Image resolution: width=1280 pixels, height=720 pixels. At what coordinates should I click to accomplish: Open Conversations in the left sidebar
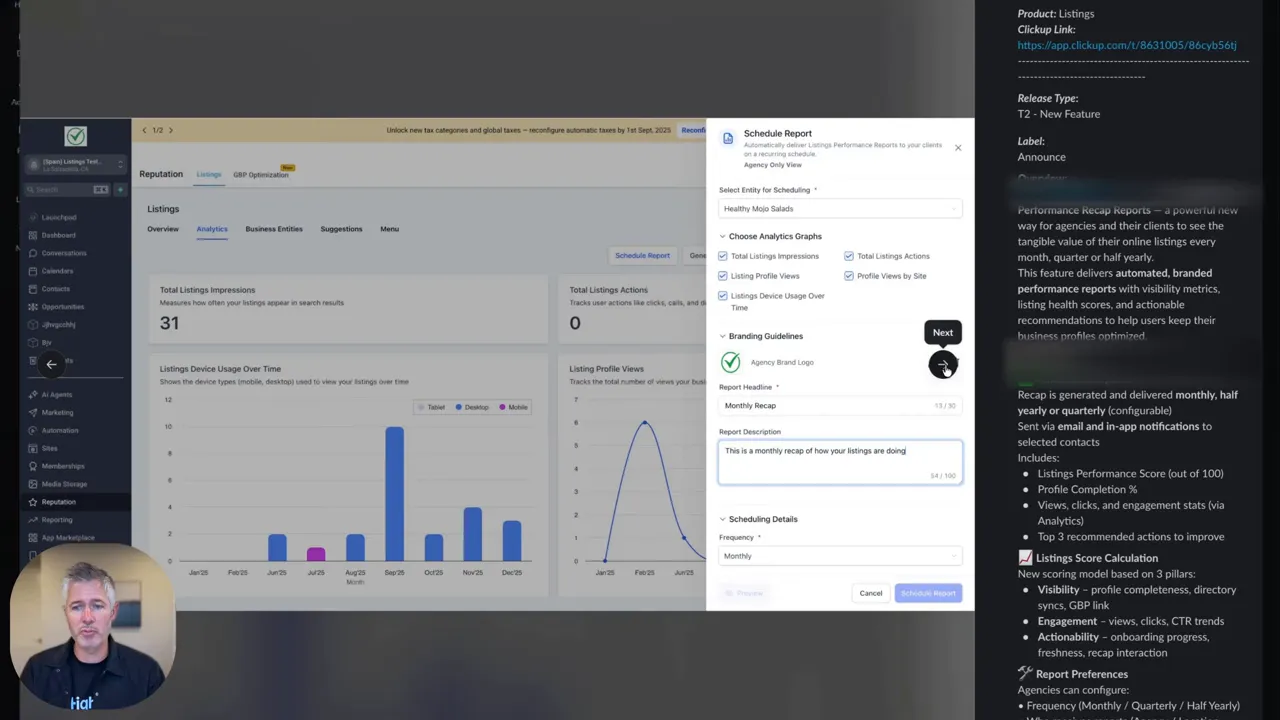click(66, 252)
